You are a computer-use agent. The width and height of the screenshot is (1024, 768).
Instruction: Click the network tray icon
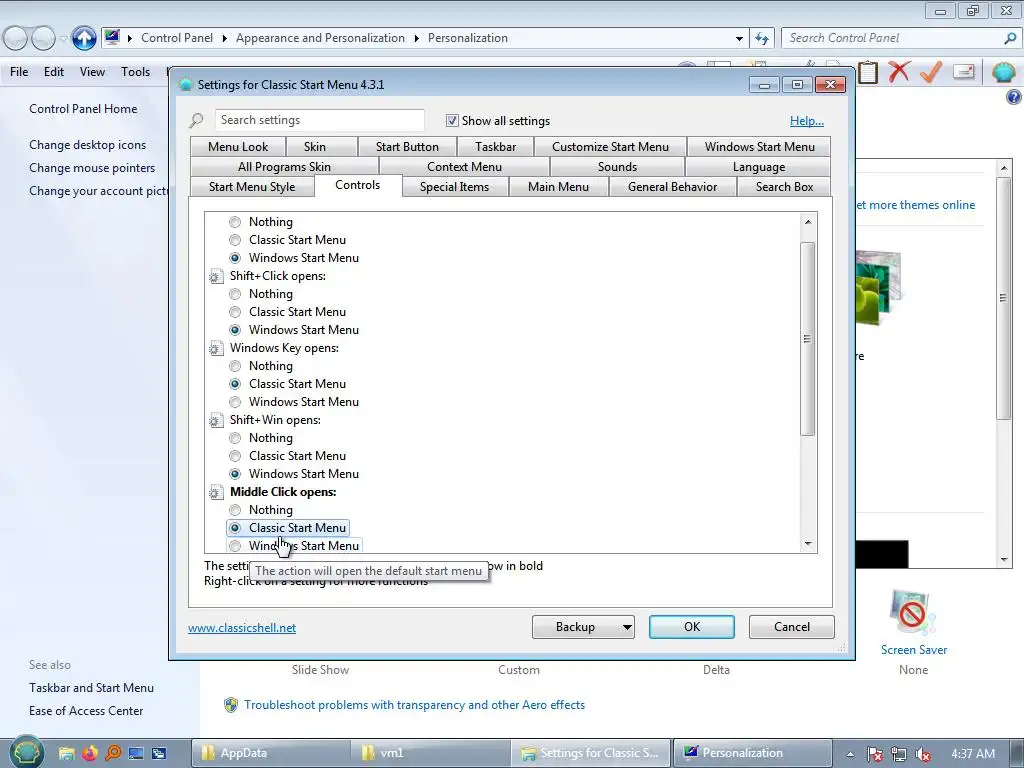click(x=899, y=754)
